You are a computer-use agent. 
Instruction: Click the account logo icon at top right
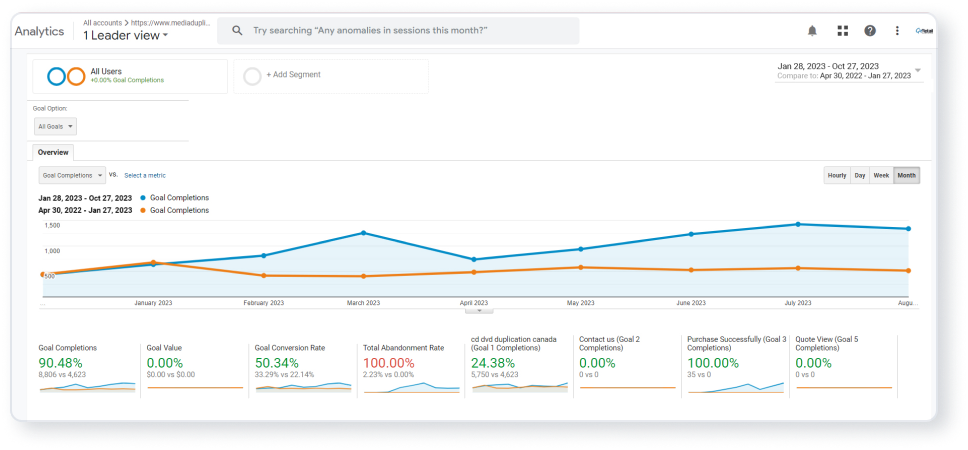click(x=924, y=31)
